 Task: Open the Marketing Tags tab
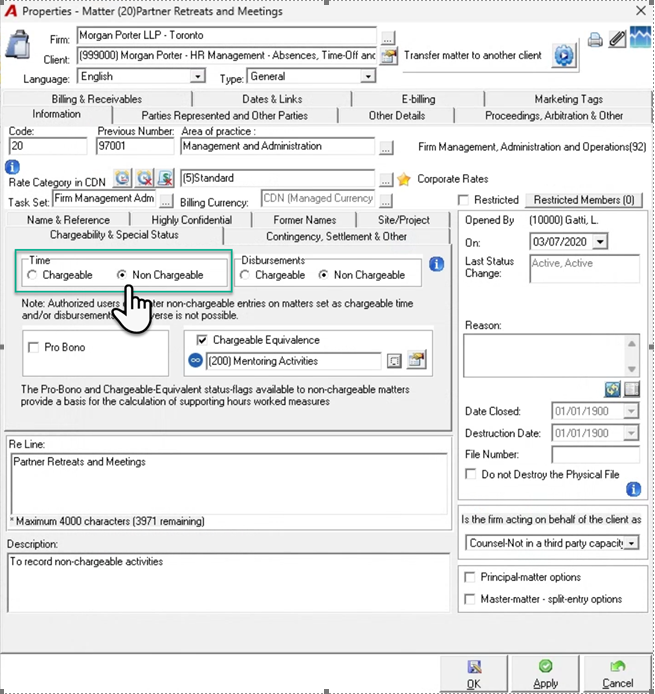568,99
